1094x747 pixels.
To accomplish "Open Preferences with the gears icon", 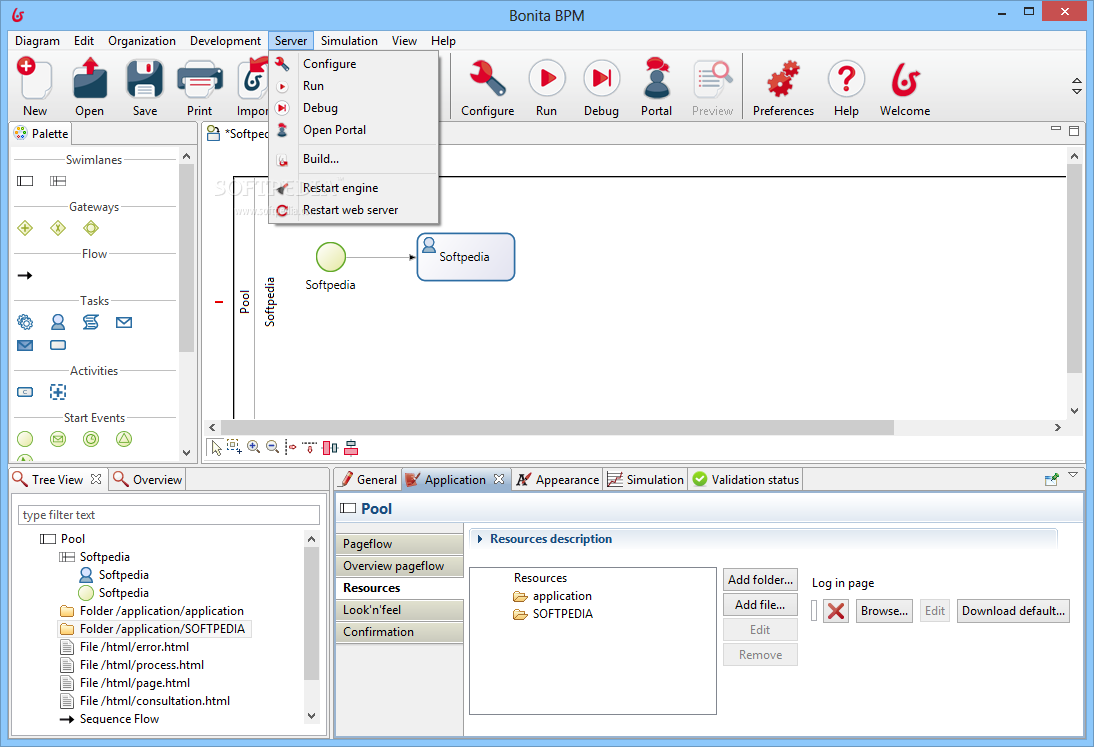I will (x=783, y=86).
